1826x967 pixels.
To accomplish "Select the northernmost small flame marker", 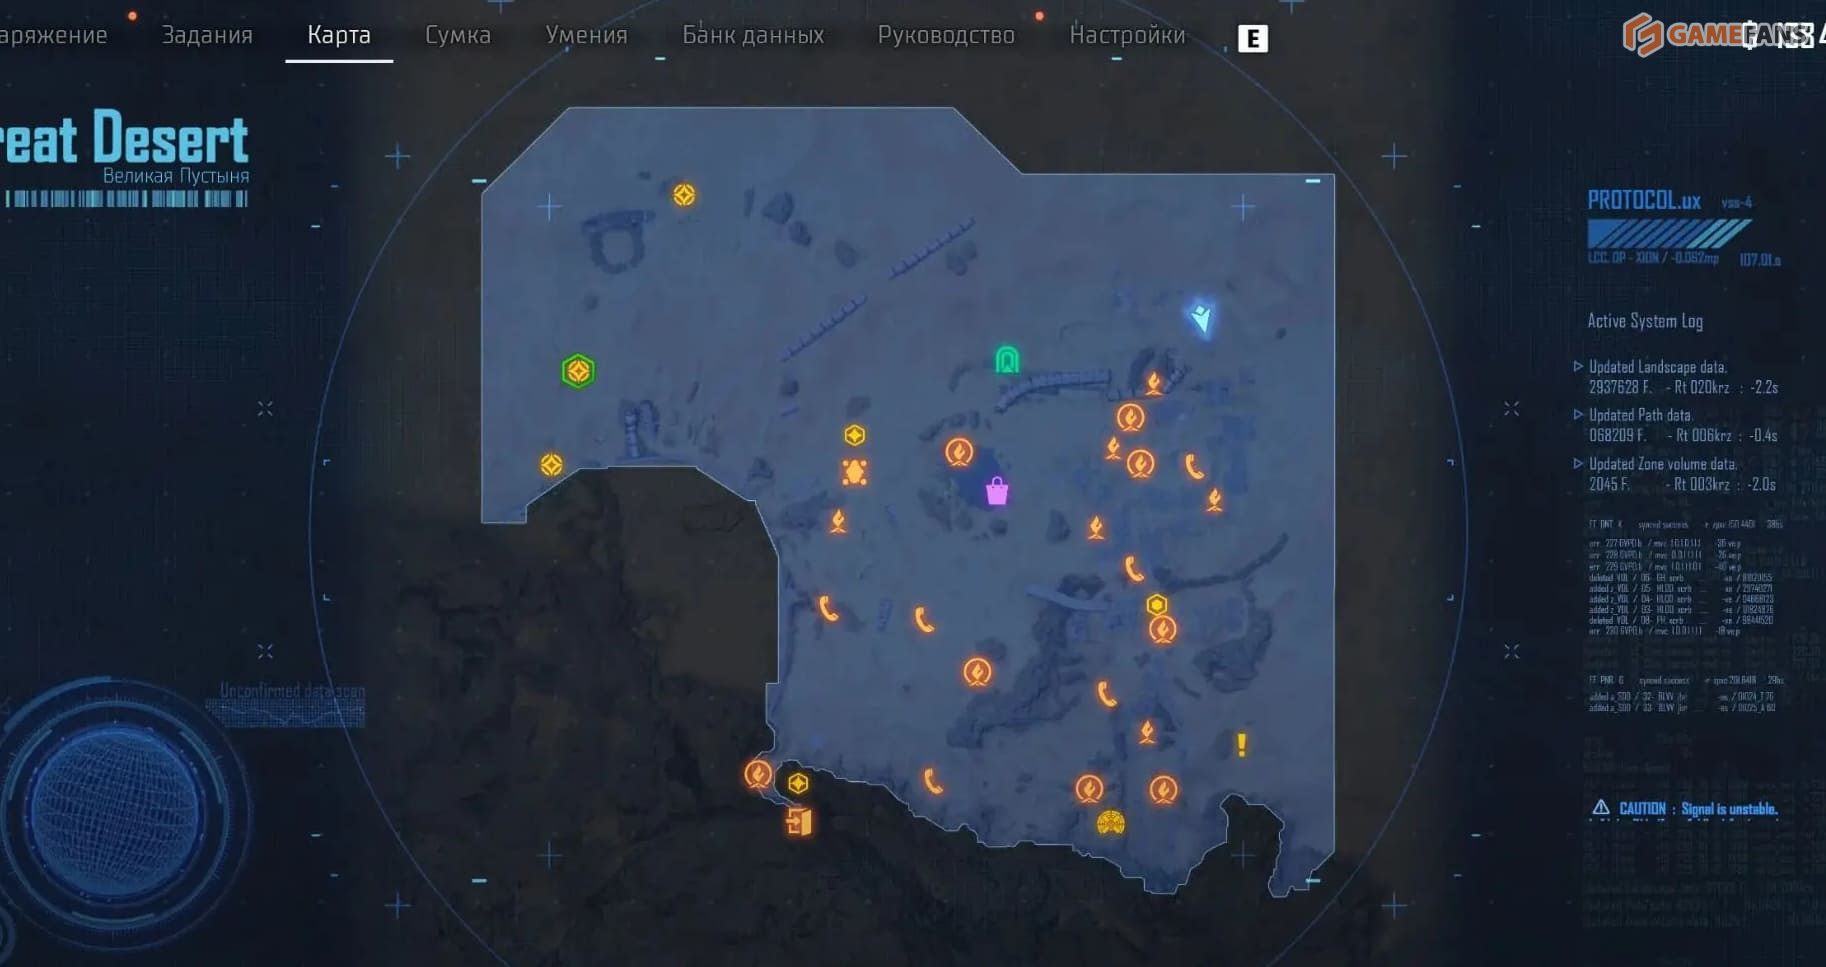I will click(1154, 383).
